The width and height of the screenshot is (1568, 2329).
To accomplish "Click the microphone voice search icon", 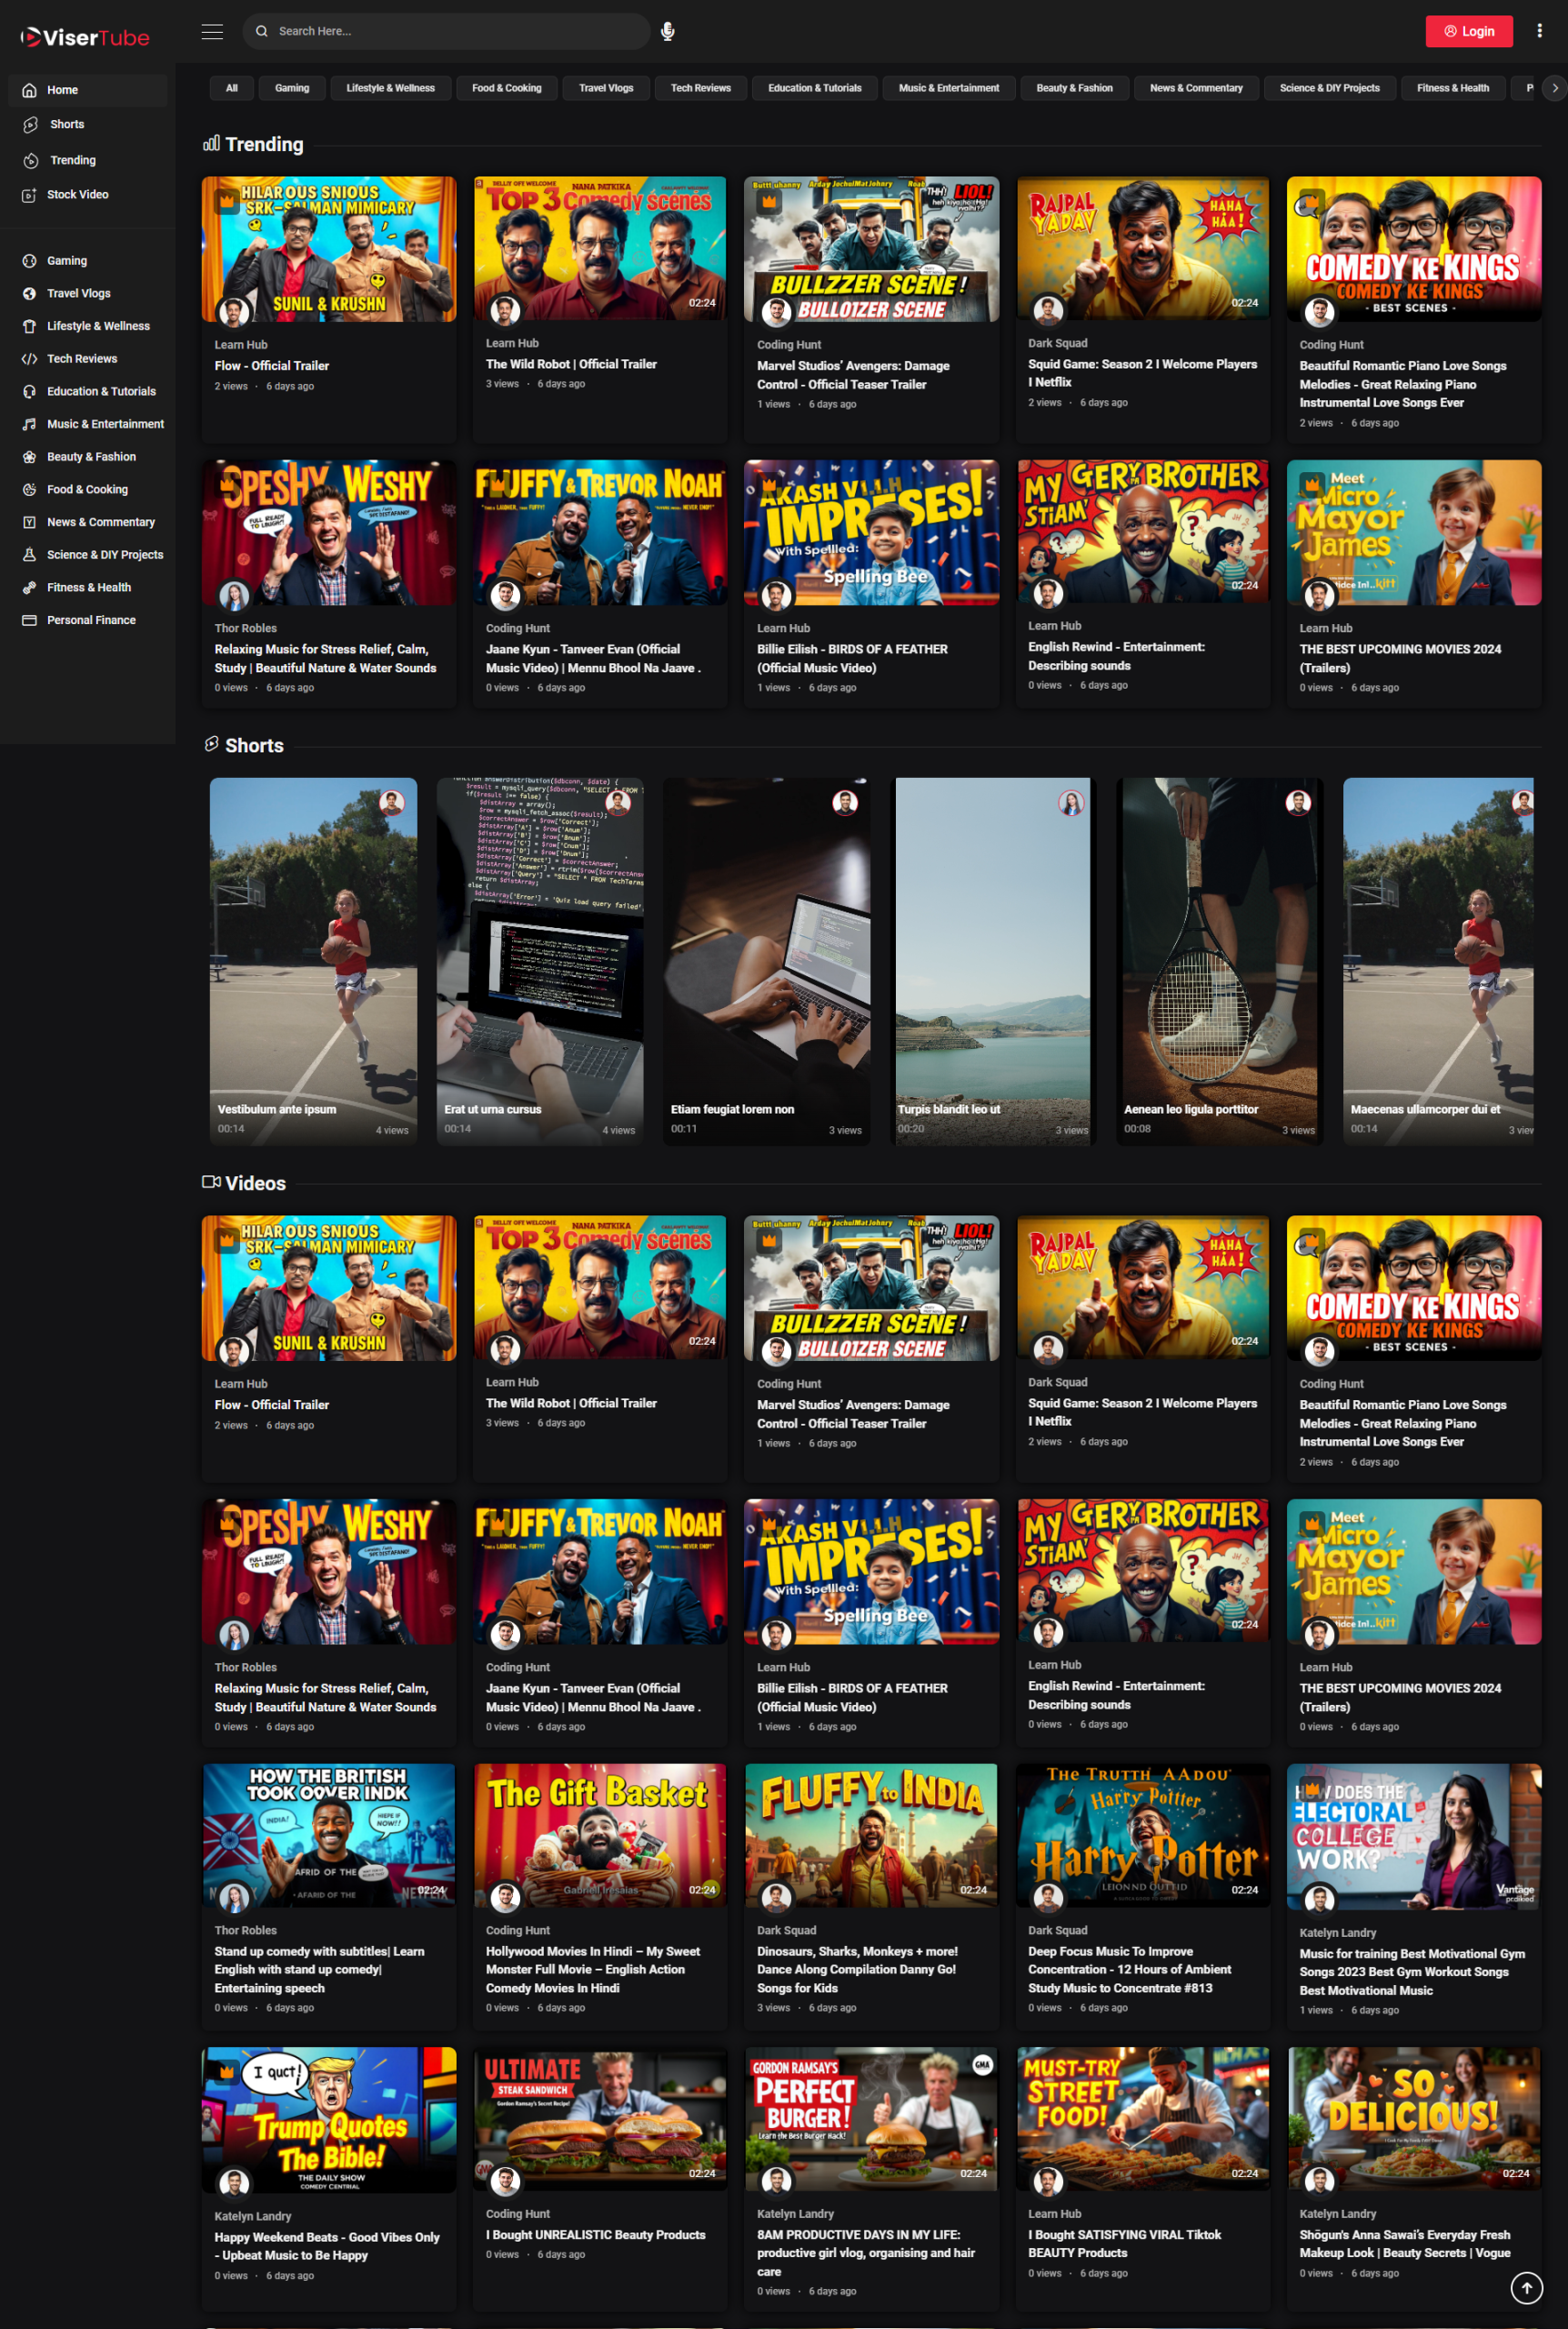I will coord(667,32).
